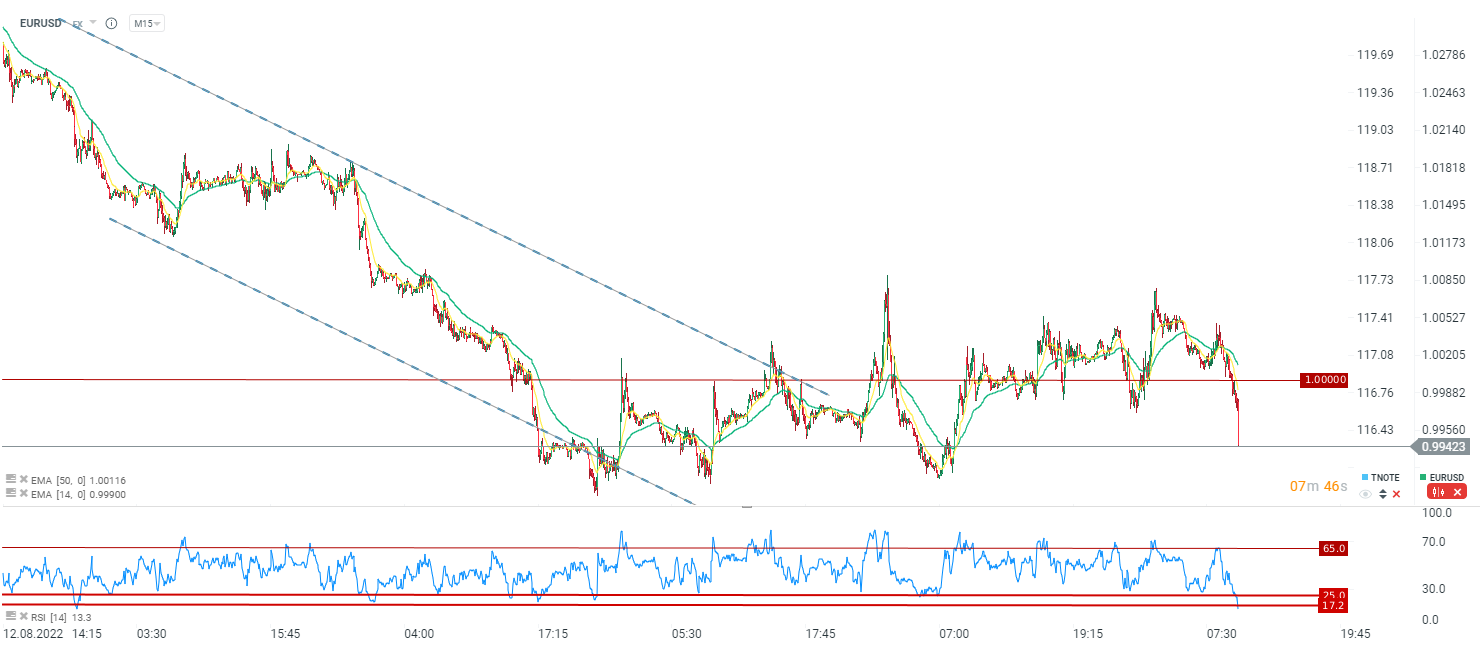Open the instrument info icon next to EURUSD

tap(111, 23)
